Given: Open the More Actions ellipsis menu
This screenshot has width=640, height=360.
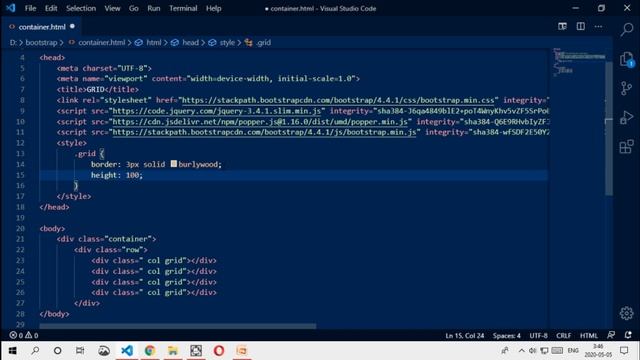Looking at the screenshot, I should click(598, 27).
